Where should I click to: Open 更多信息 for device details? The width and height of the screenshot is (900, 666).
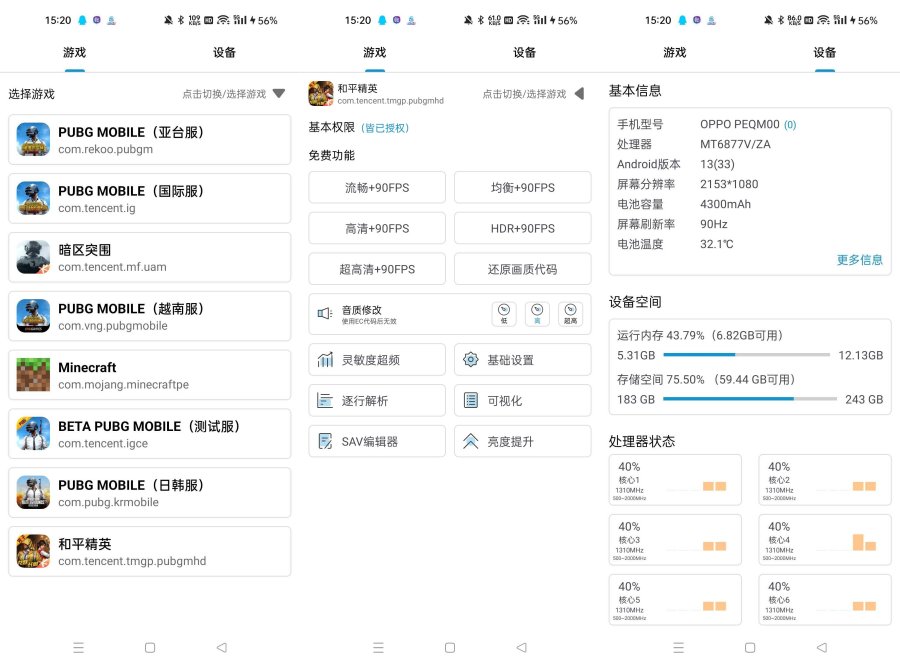[x=859, y=260]
